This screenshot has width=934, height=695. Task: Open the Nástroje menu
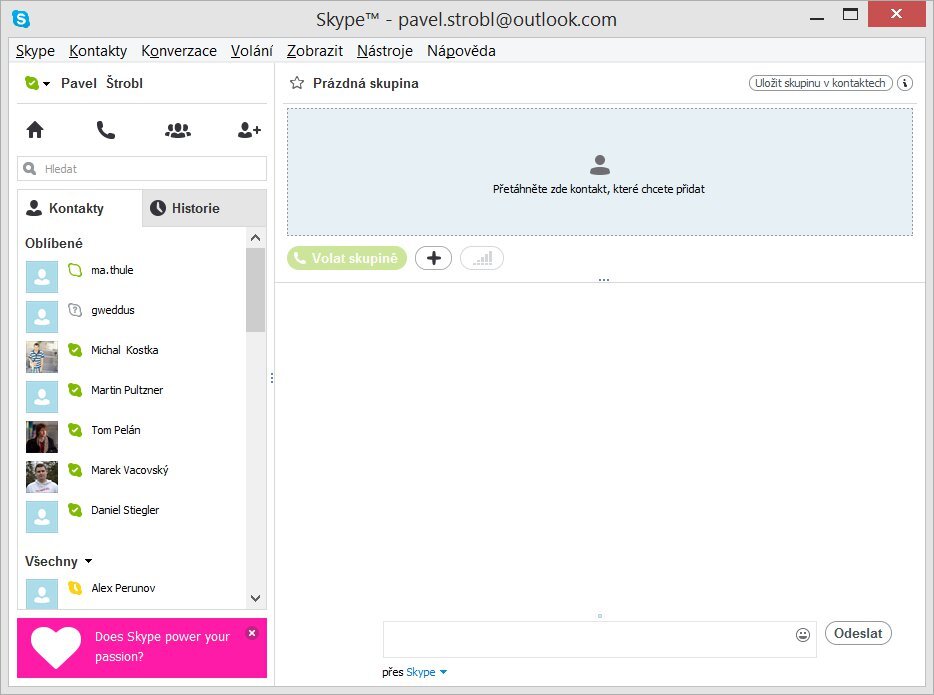click(x=384, y=50)
